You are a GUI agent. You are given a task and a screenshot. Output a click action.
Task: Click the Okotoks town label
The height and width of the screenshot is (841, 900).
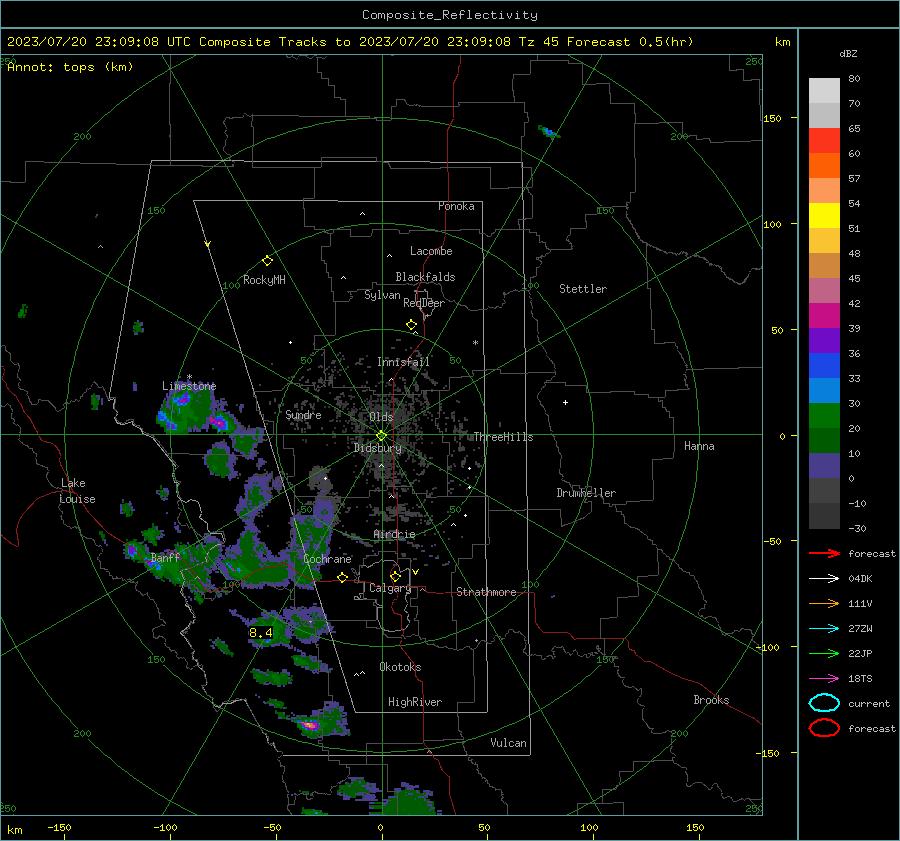(x=400, y=667)
